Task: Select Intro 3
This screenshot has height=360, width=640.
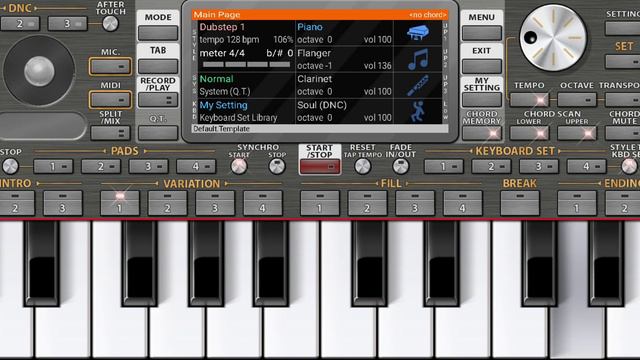Action: (x=62, y=203)
